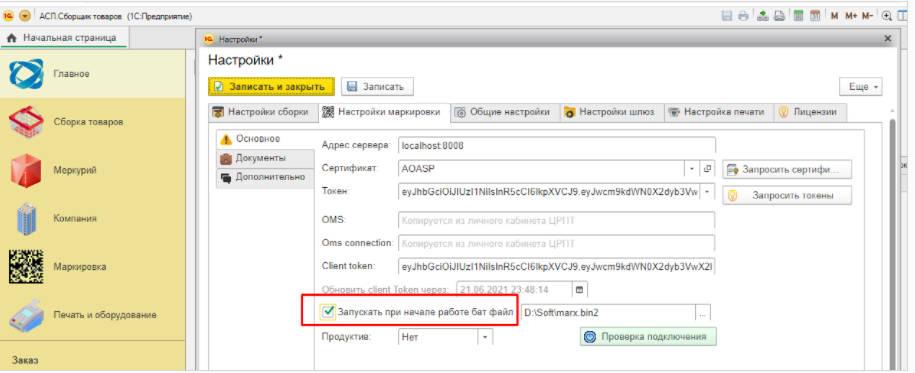Click Проверка подключения button
This screenshot has height=373, width=915.
tap(648, 337)
